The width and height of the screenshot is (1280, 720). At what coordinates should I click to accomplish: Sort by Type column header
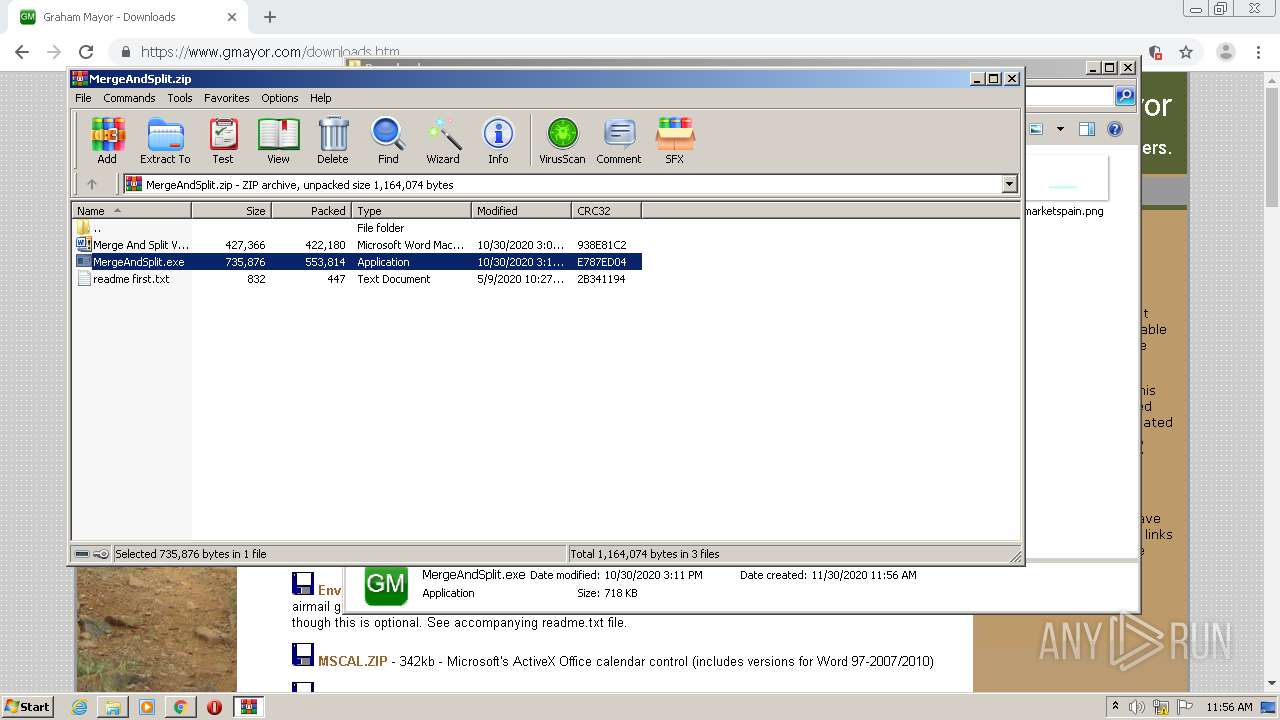click(411, 211)
